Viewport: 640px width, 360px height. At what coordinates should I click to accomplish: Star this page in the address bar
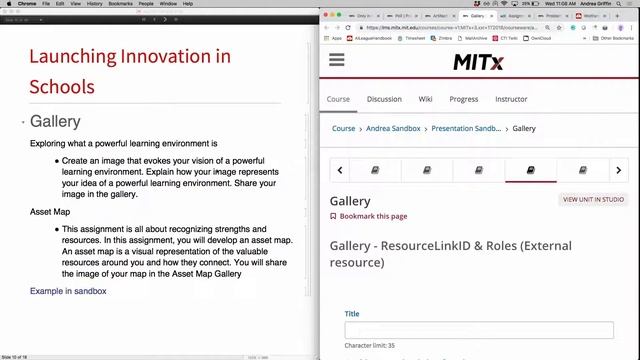(x=559, y=28)
